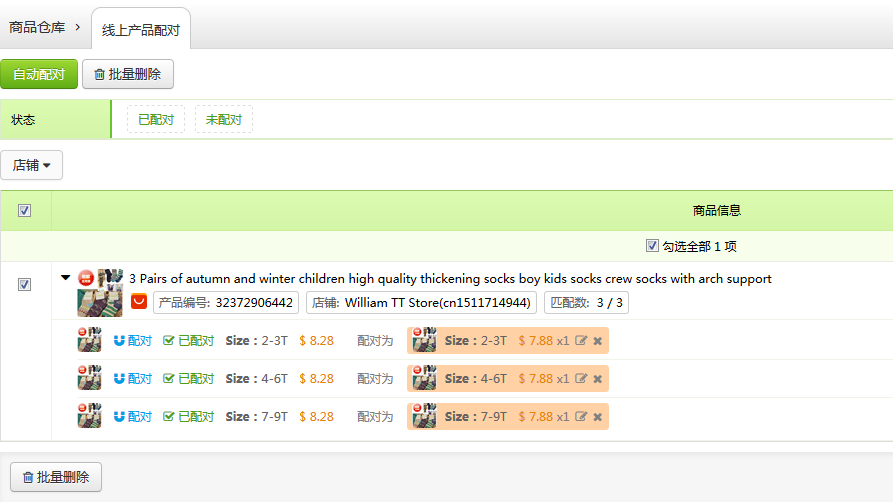Click the edit icon for Size 4-6T pairing
Image resolution: width=893 pixels, height=504 pixels.
click(x=581, y=379)
